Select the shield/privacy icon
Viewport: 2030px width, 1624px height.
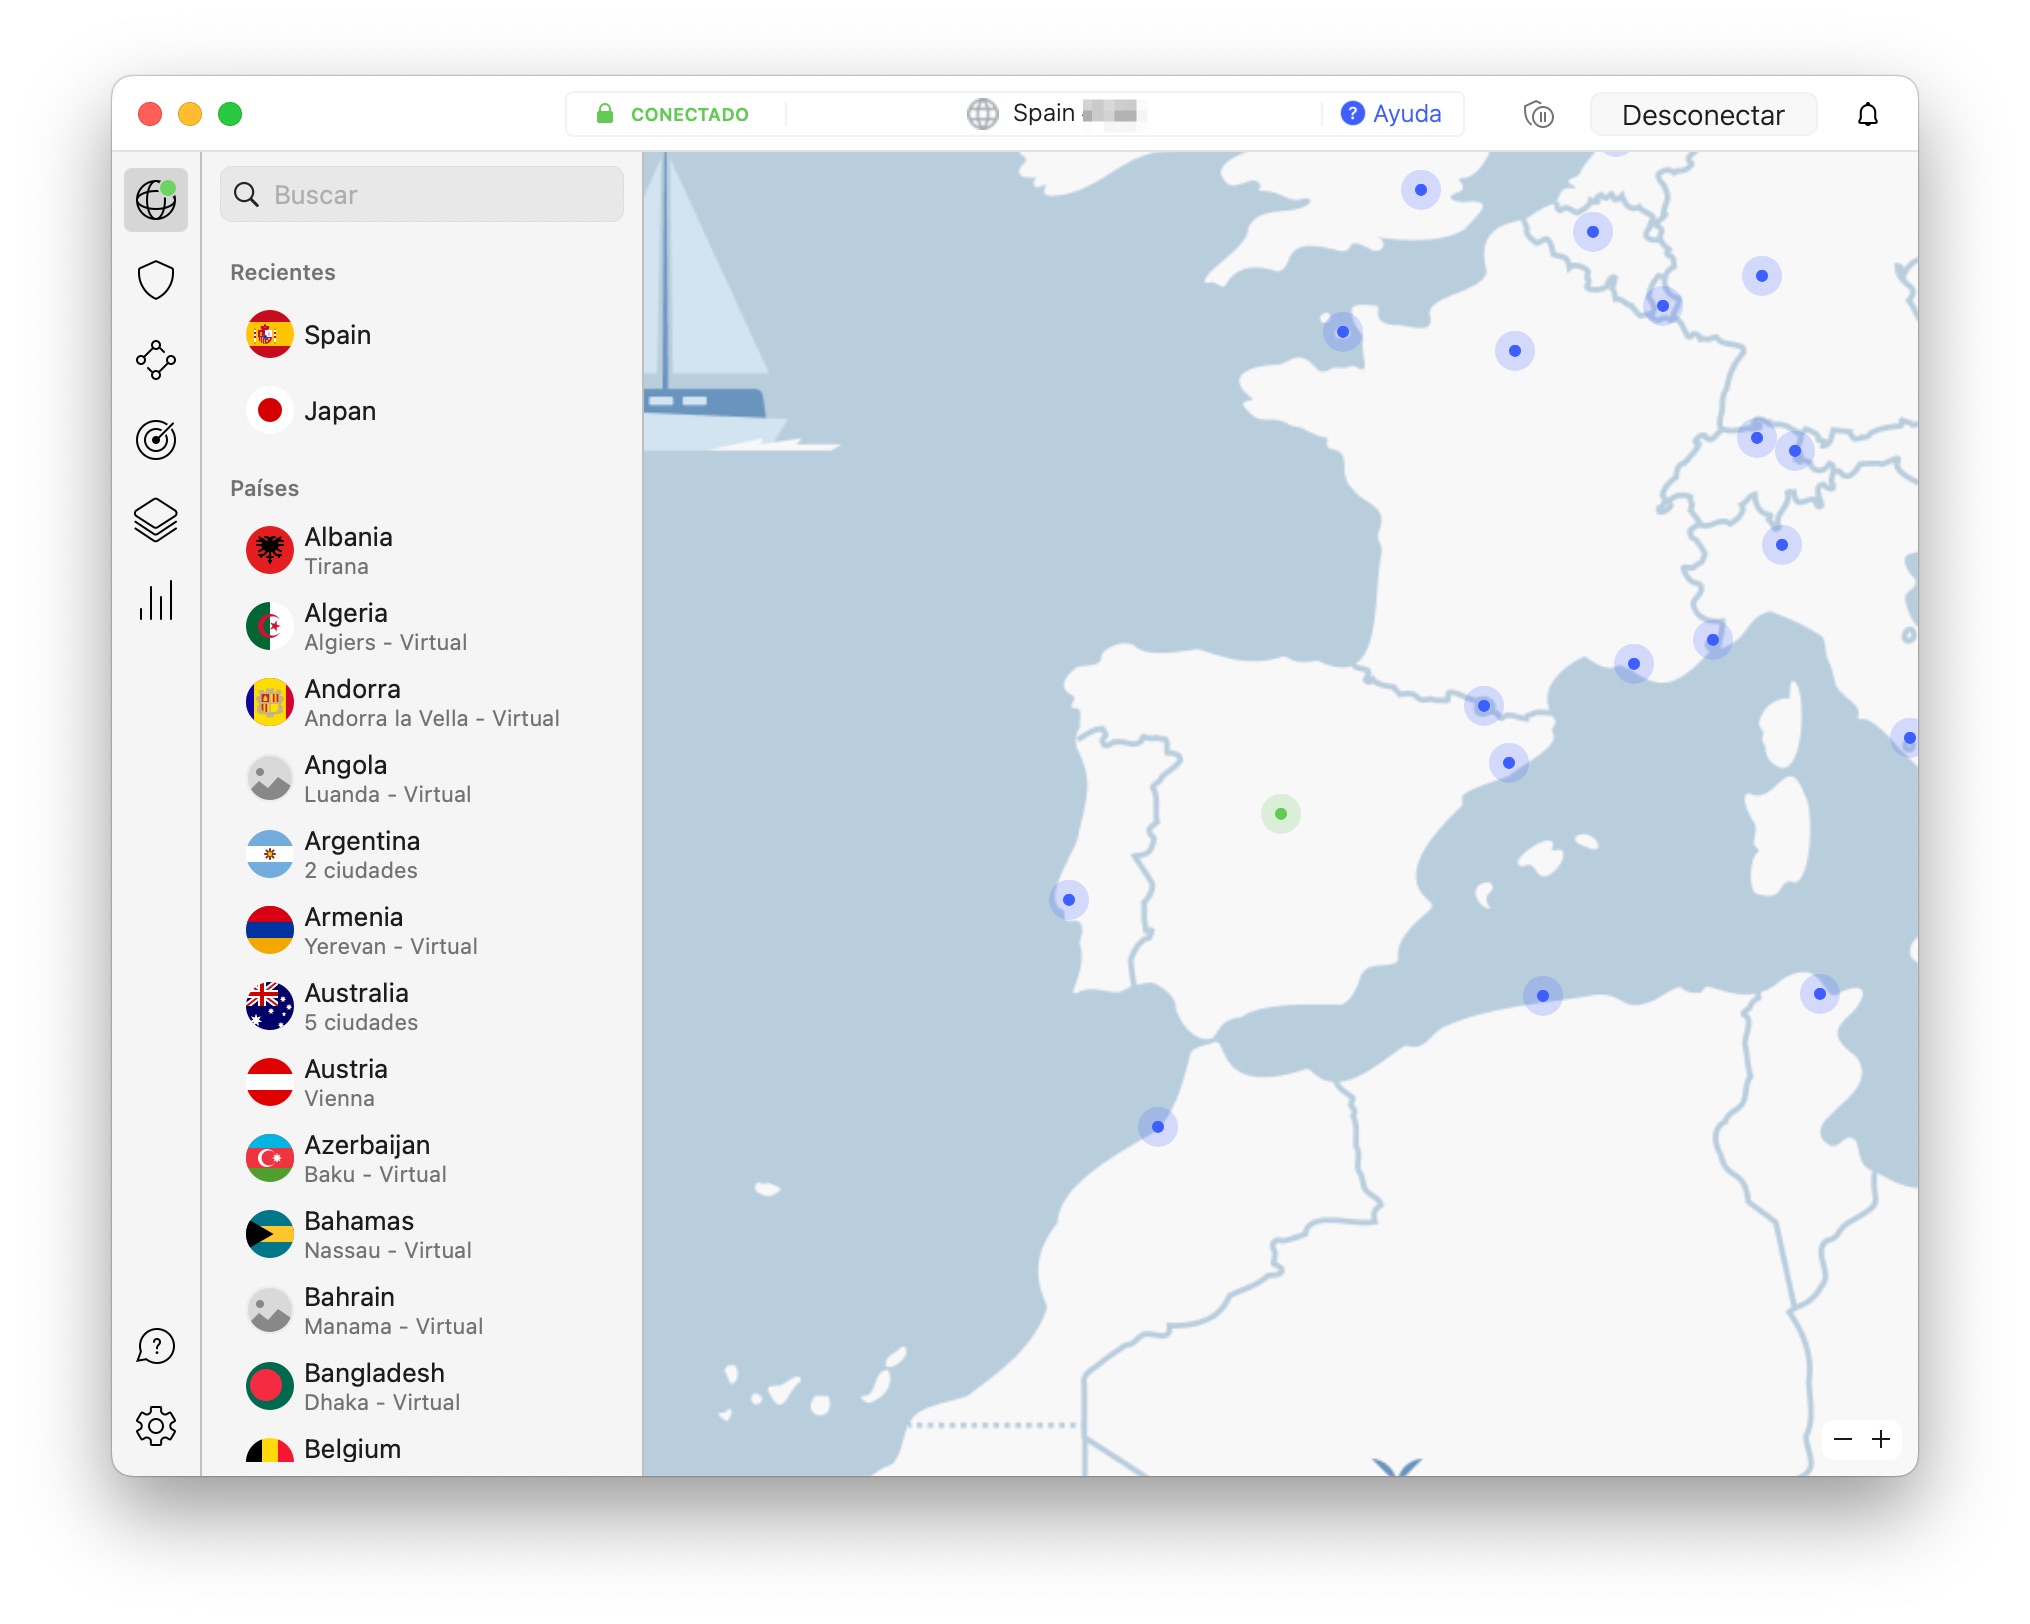coord(156,277)
